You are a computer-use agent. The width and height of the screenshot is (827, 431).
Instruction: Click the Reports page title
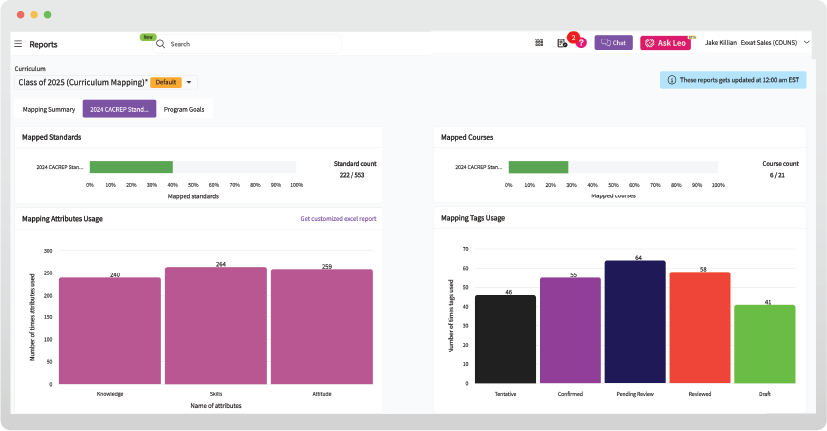43,44
